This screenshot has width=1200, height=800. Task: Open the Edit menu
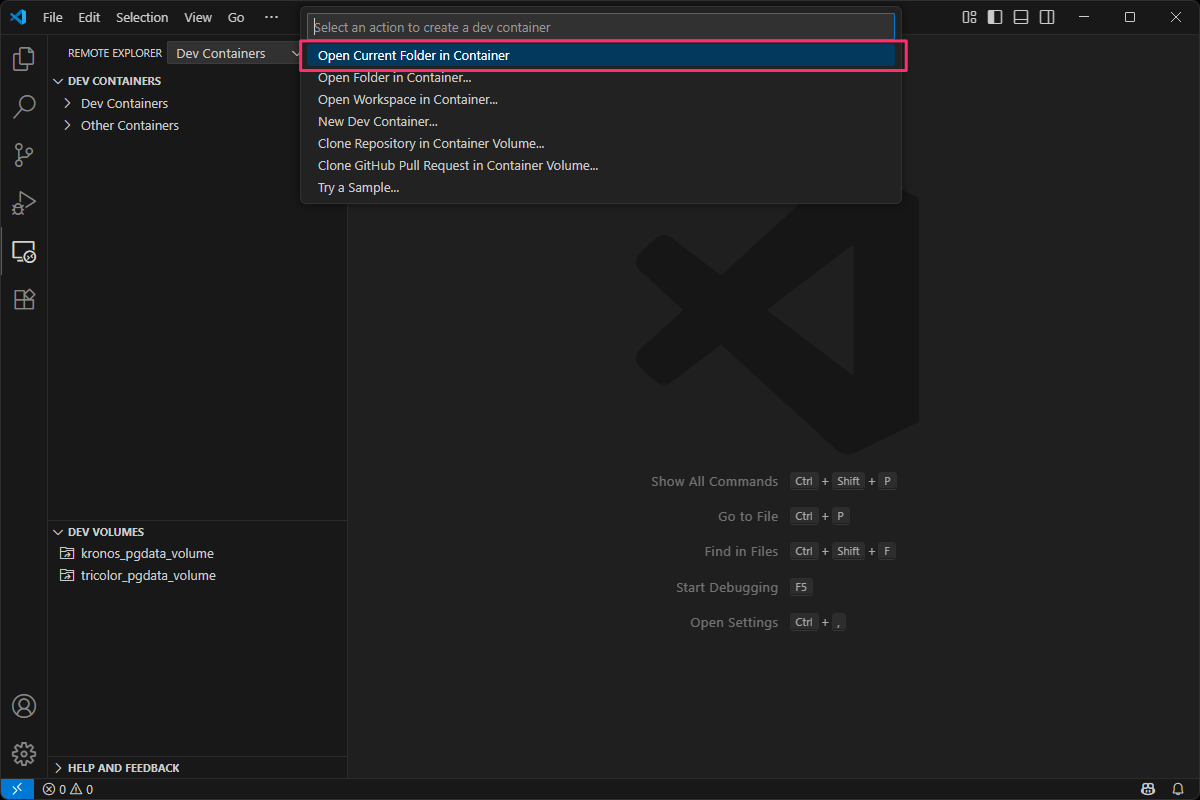pyautogui.click(x=89, y=17)
